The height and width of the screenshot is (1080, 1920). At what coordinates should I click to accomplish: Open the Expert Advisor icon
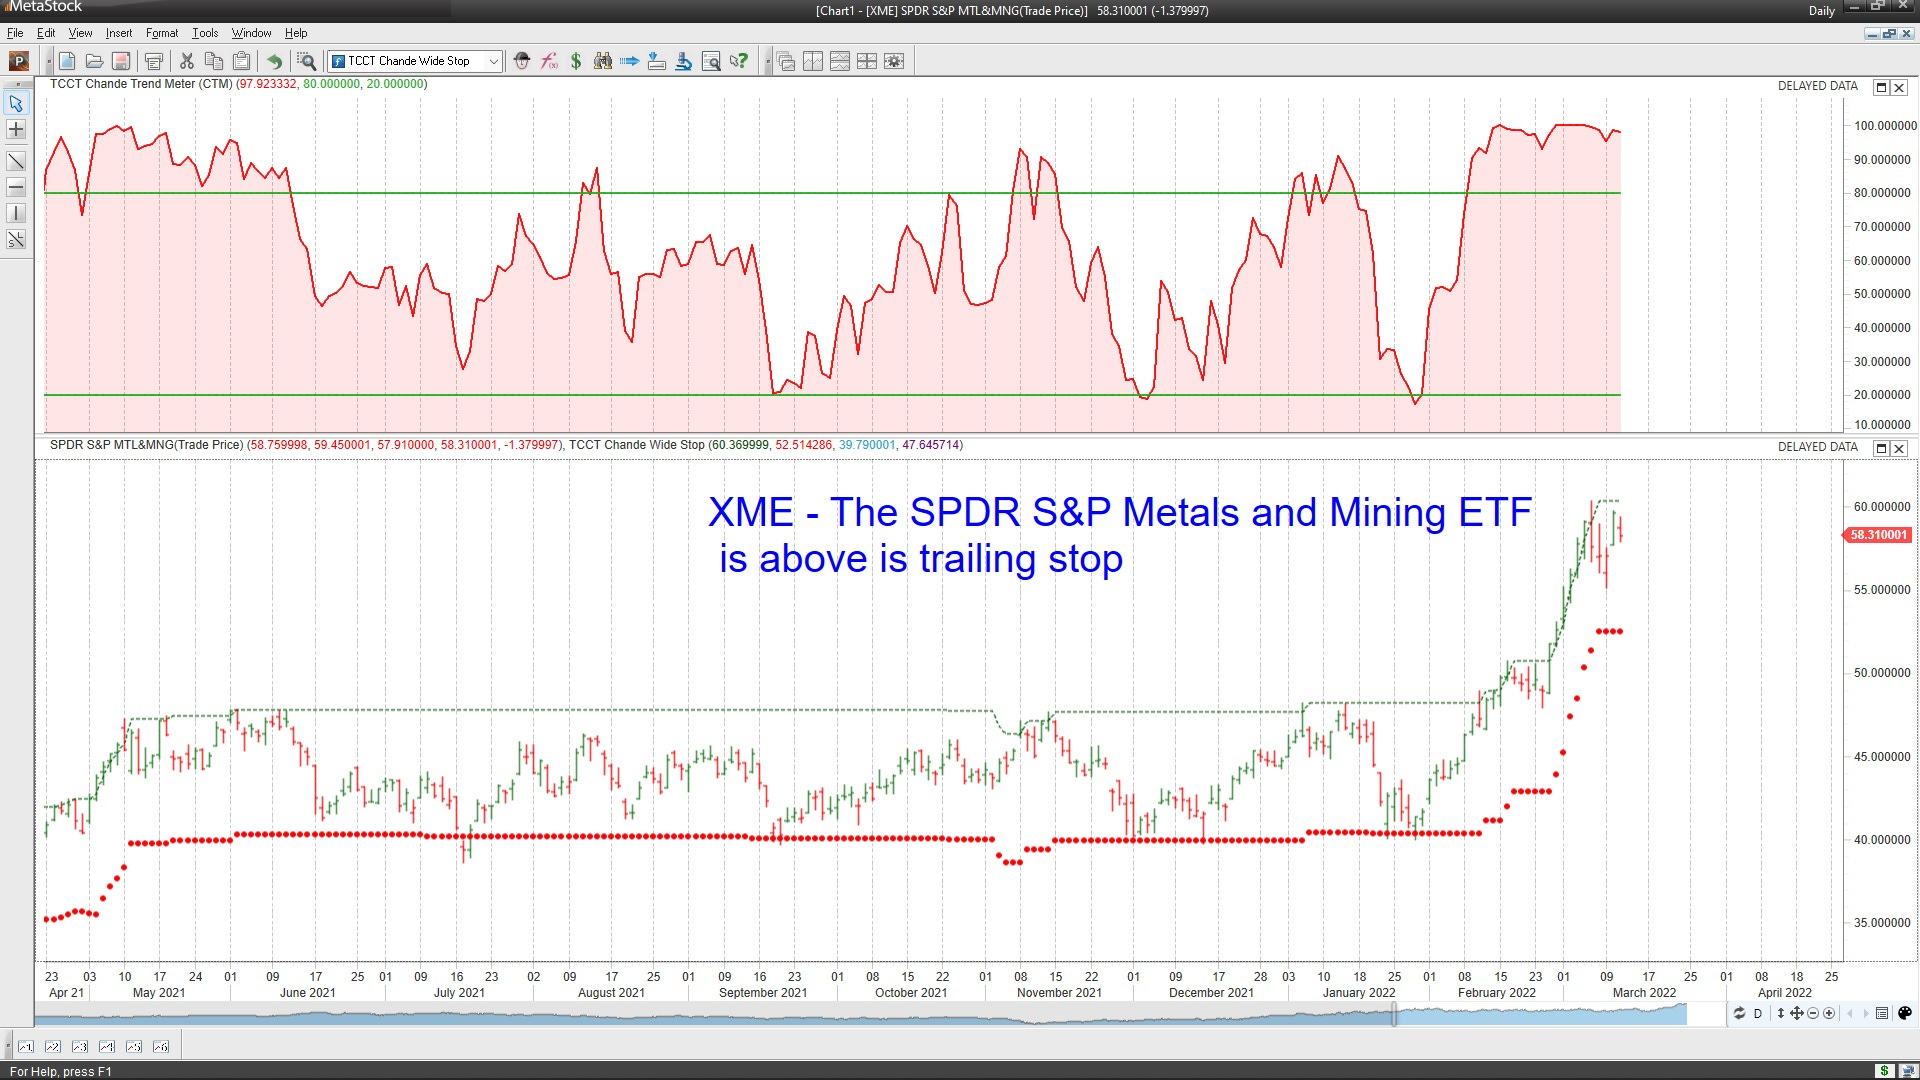click(522, 61)
